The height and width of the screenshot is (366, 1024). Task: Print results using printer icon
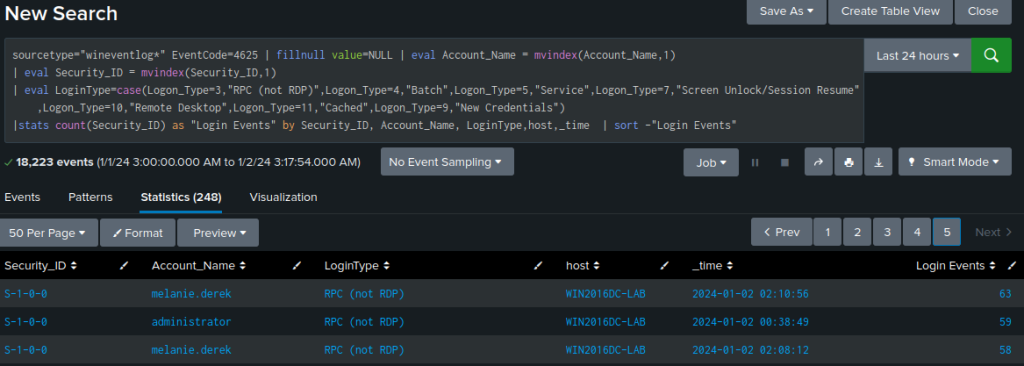point(848,162)
